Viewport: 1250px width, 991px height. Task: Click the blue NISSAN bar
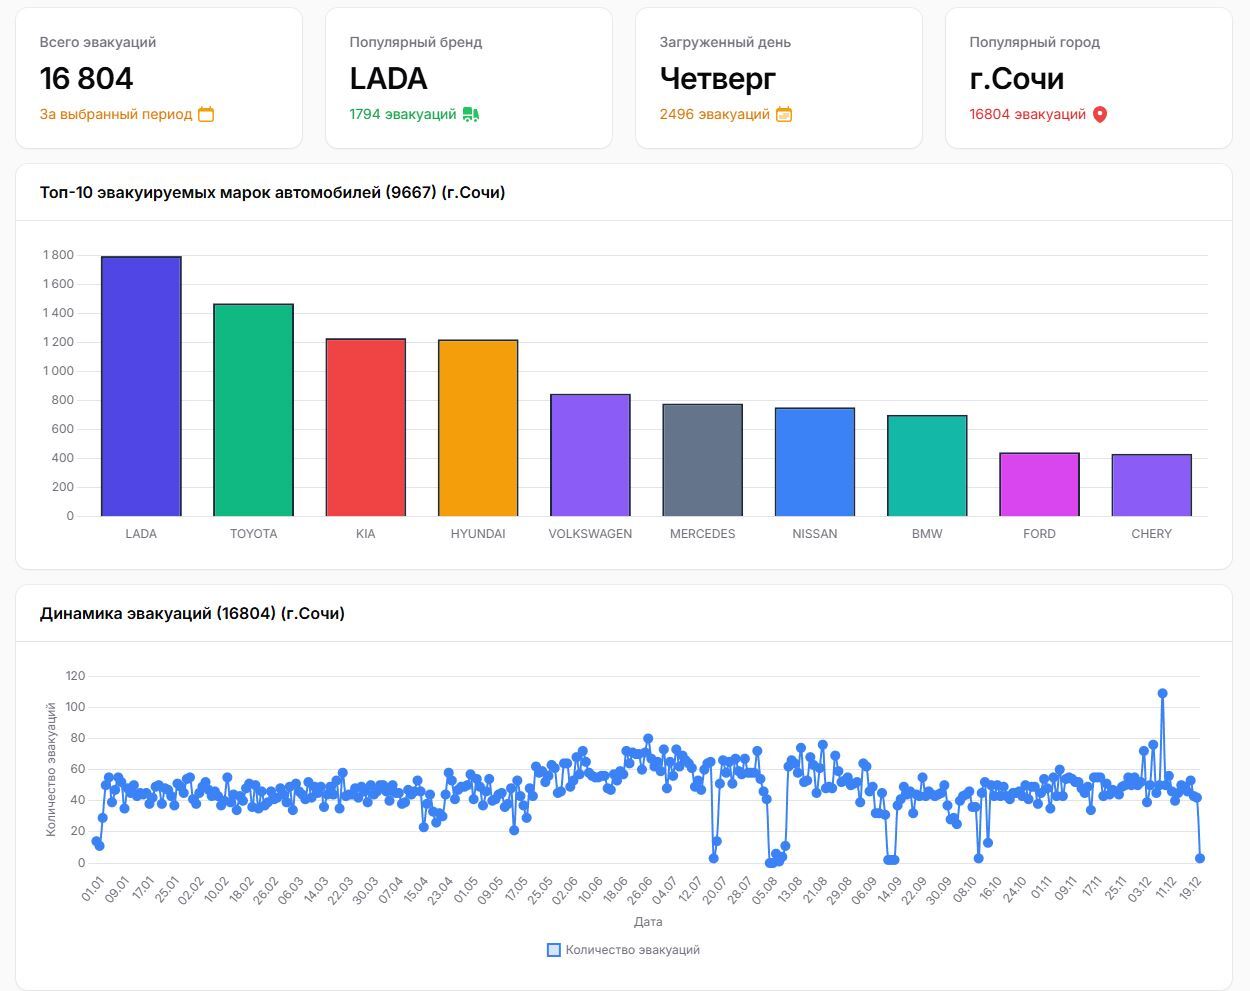815,462
